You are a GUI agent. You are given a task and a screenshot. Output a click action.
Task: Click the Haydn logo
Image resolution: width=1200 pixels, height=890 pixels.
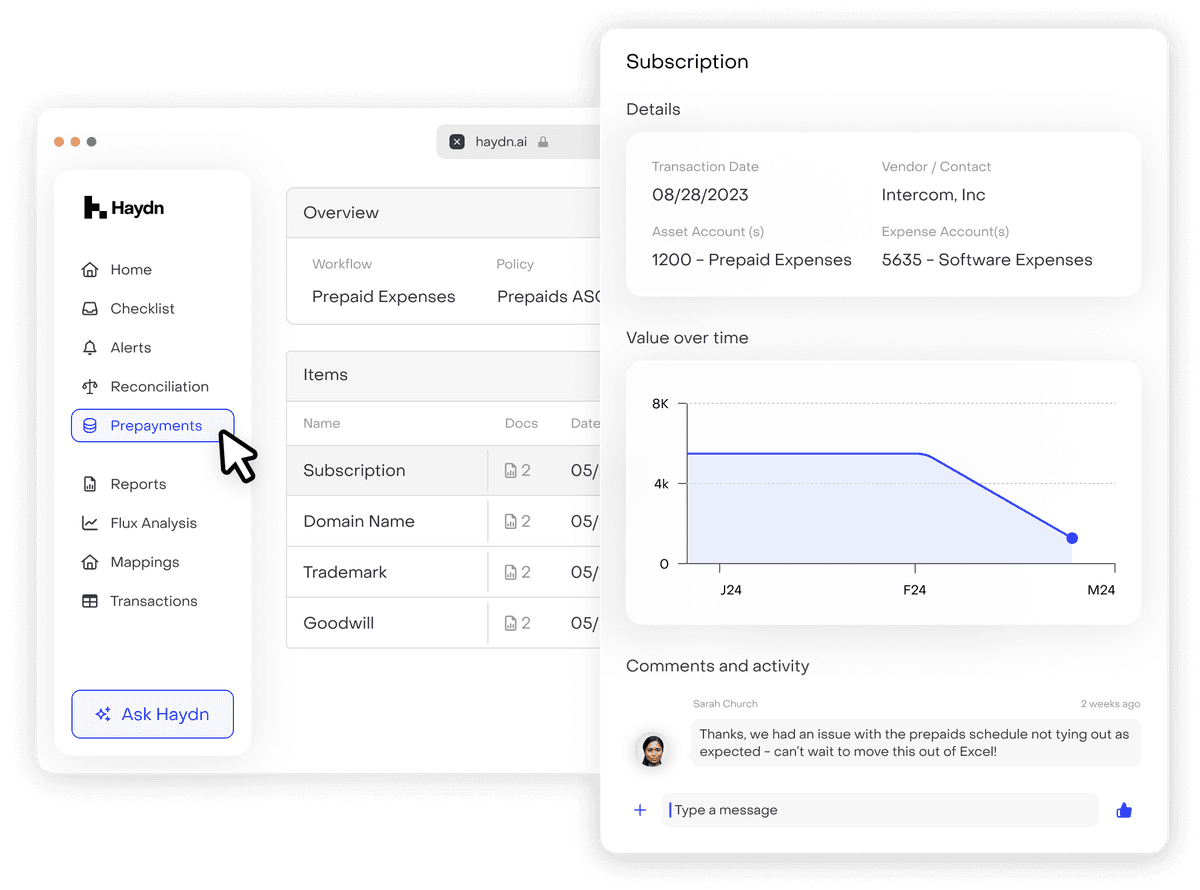[x=124, y=208]
